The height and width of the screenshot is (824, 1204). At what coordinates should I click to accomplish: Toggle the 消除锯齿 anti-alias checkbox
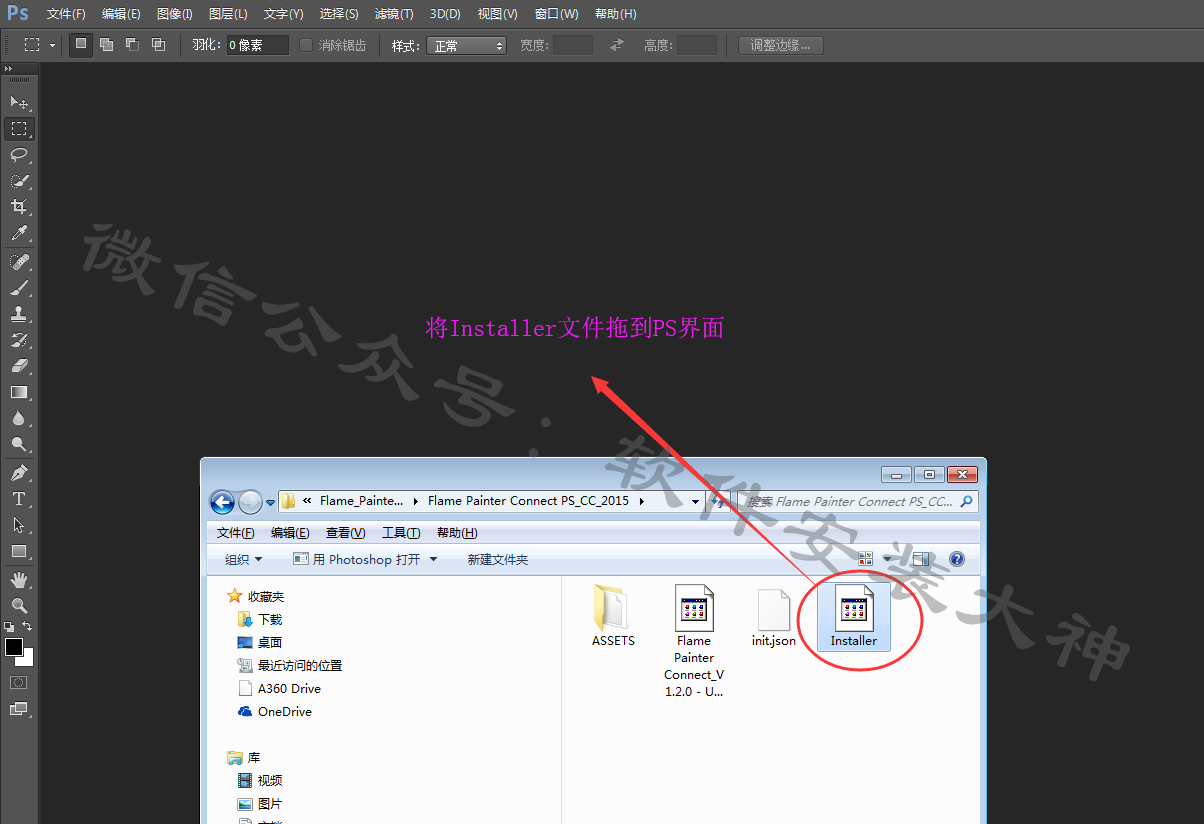point(306,45)
